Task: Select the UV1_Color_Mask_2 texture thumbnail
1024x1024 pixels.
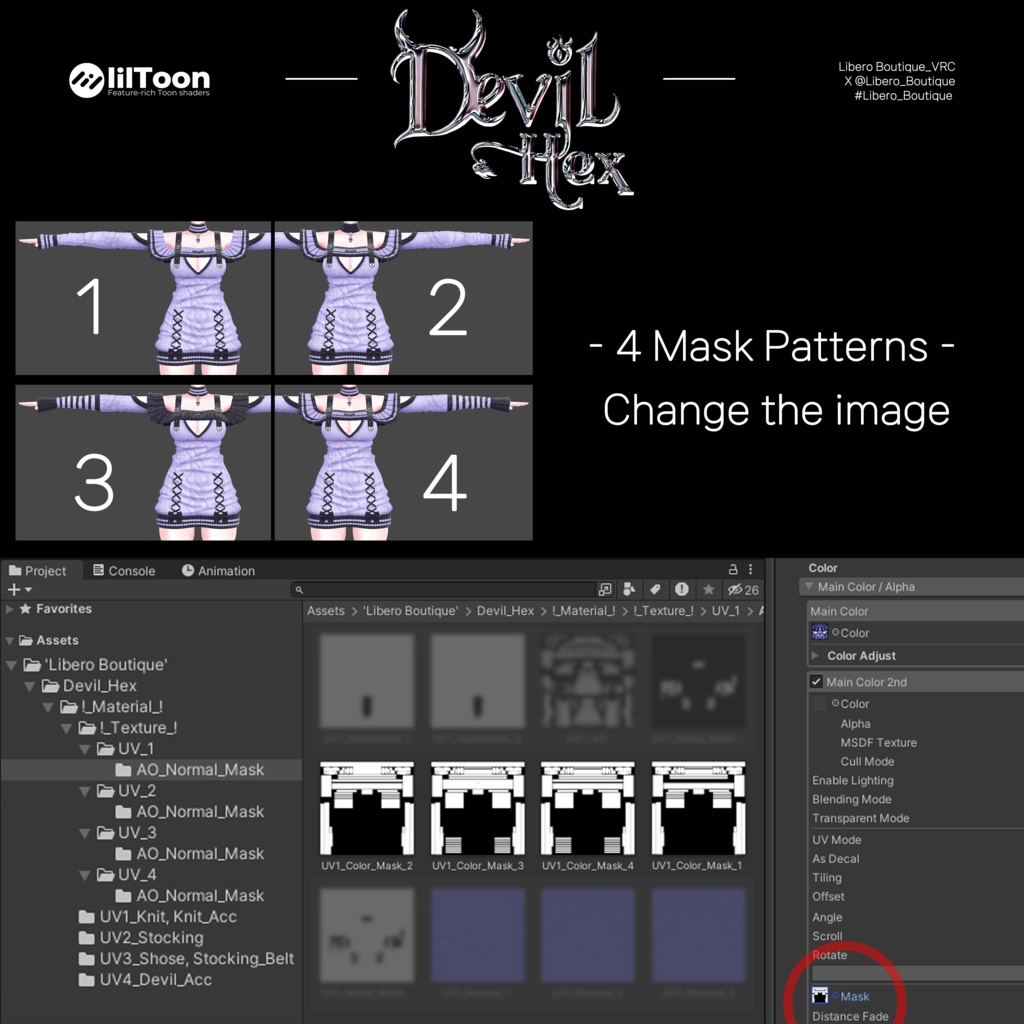Action: pyautogui.click(x=367, y=808)
